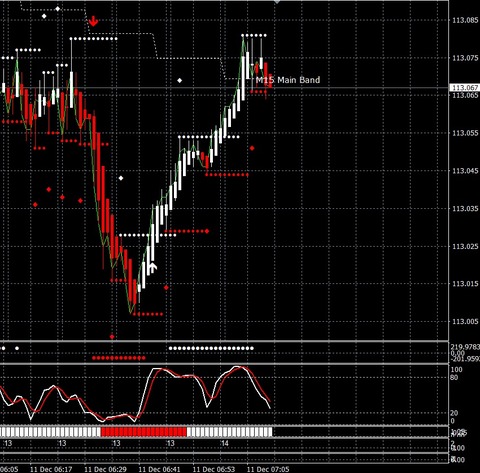The width and height of the screenshot is (480, 473).
Task: Click the 11 Dec 07:05 time label
Action: coord(268,469)
